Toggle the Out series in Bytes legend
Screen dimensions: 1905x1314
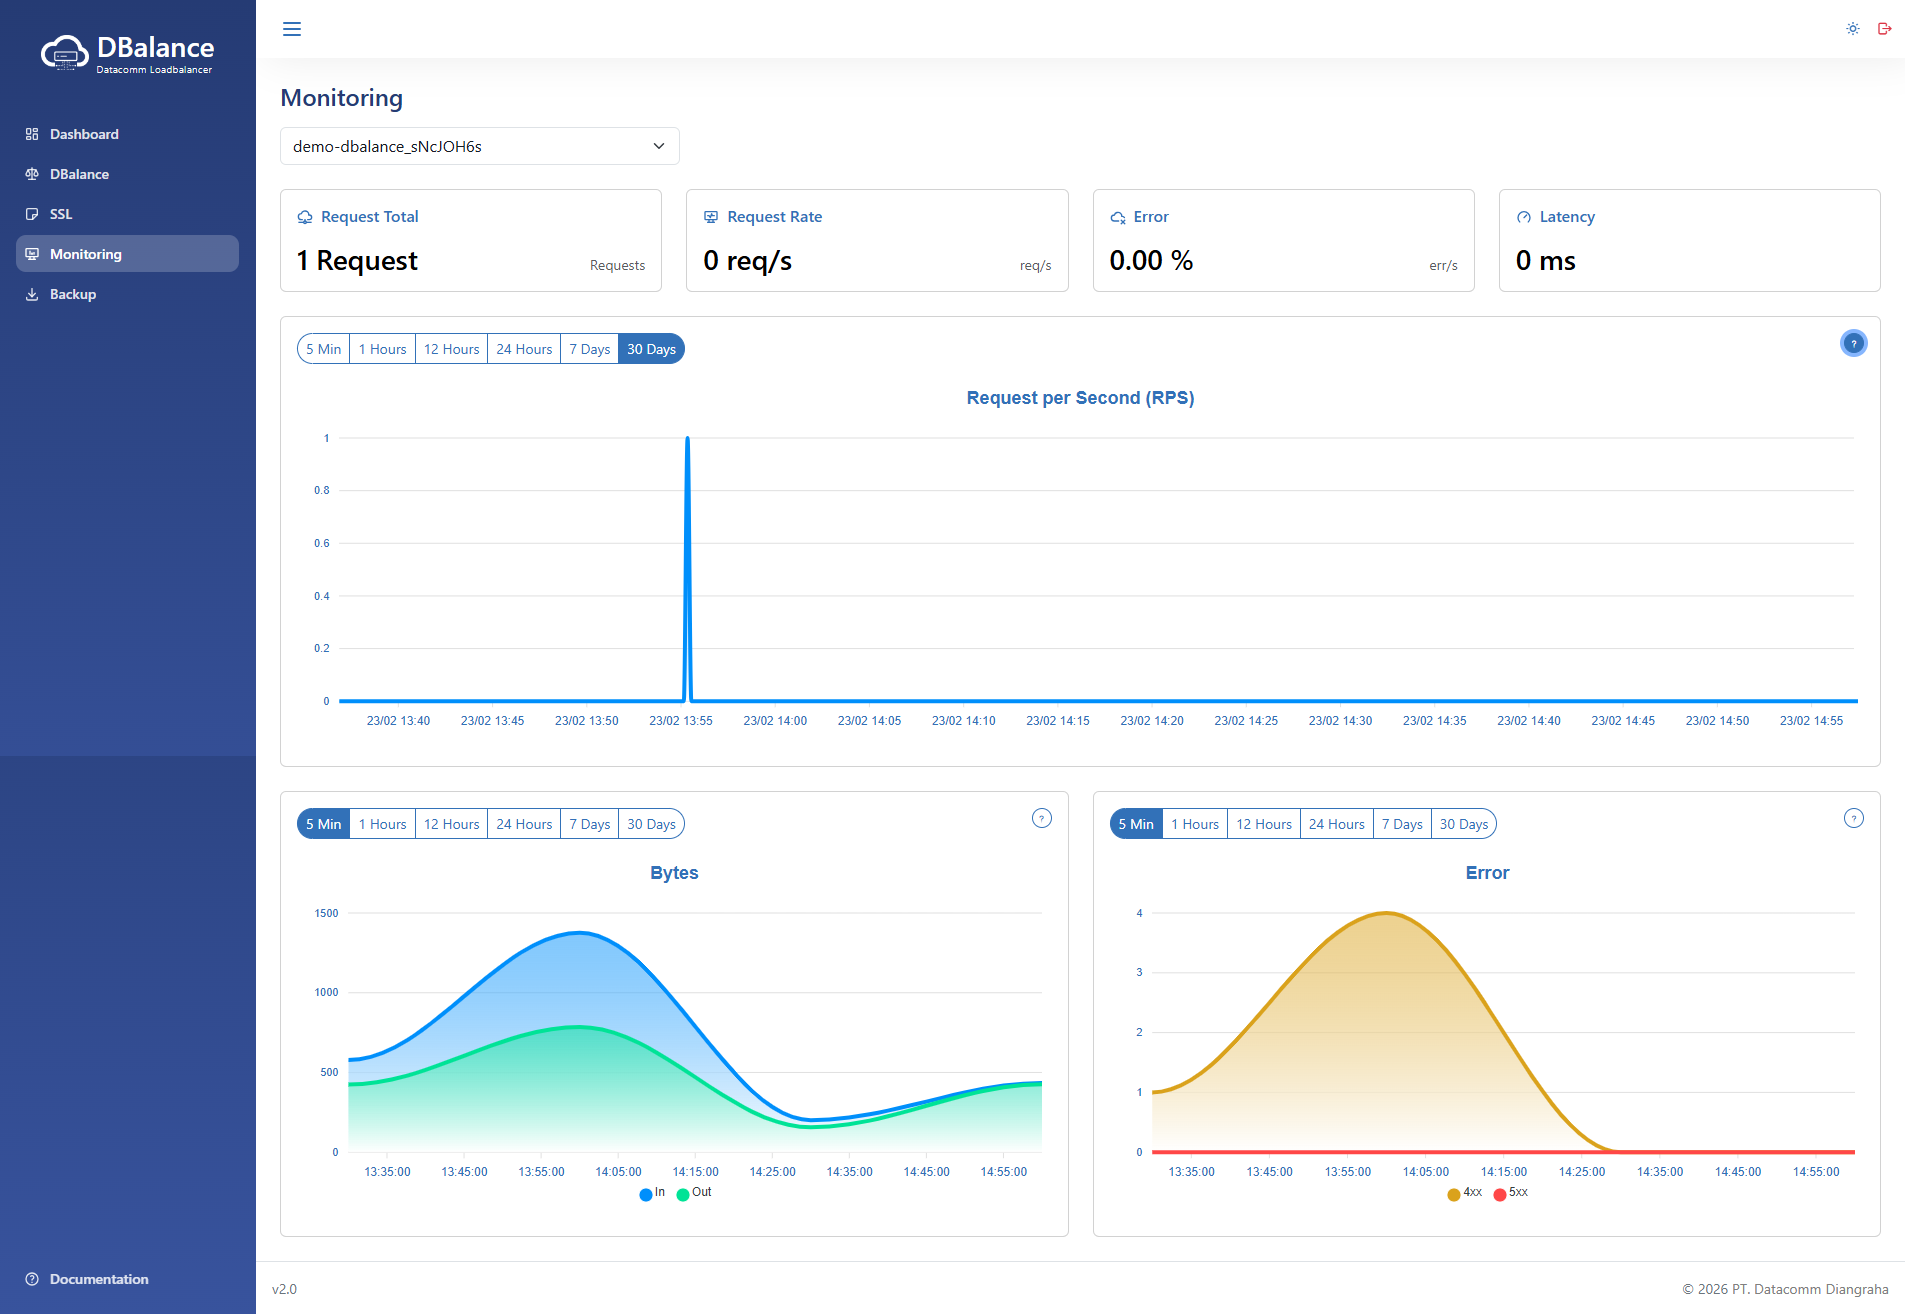[x=694, y=1193]
